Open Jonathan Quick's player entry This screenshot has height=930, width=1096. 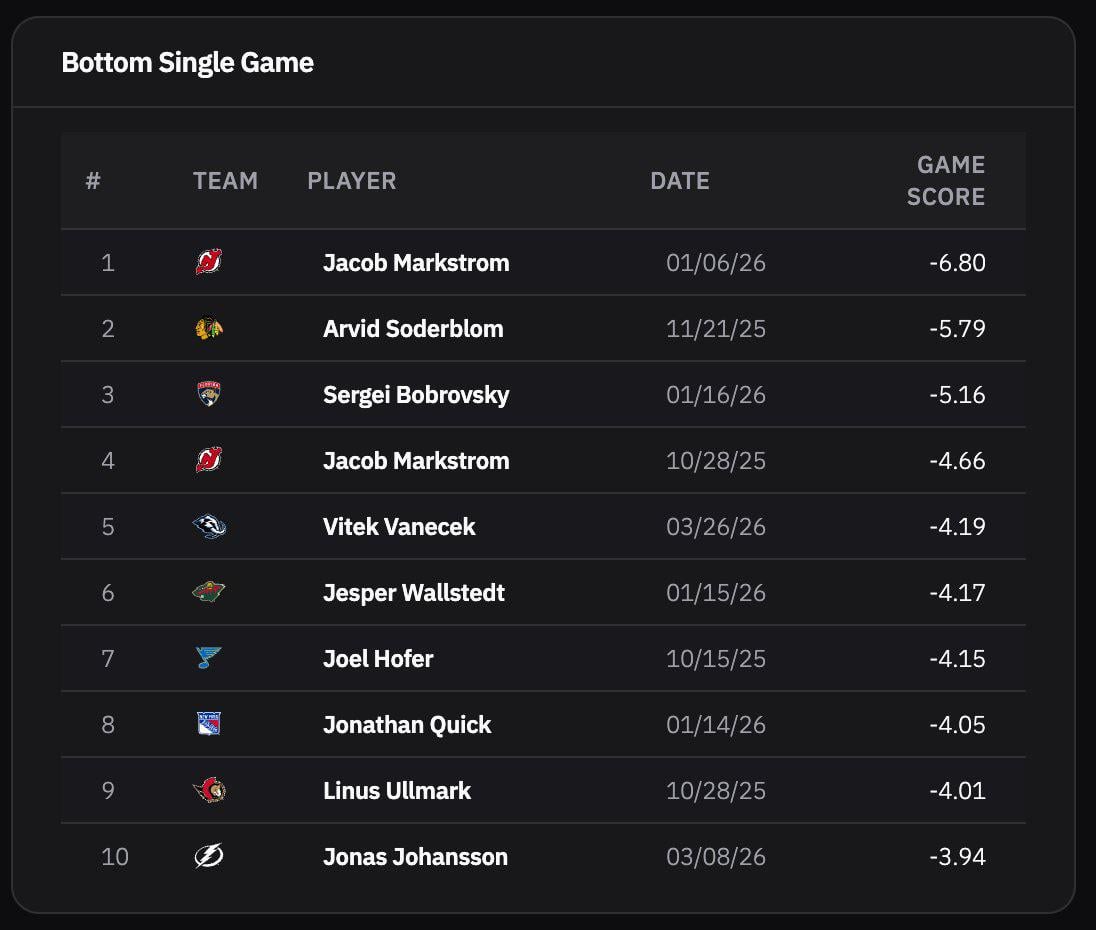point(406,724)
